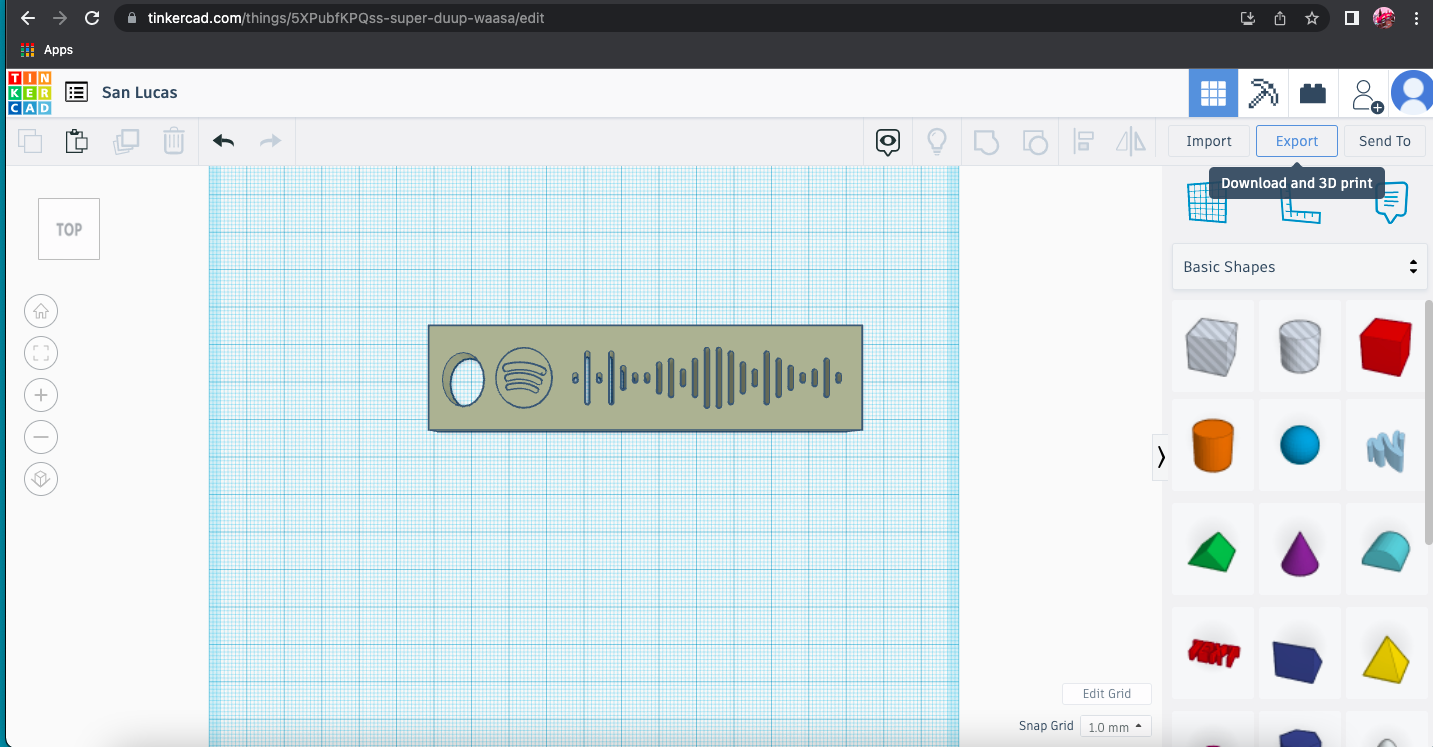
Task: Click Fit all in view icon
Action: (x=41, y=353)
